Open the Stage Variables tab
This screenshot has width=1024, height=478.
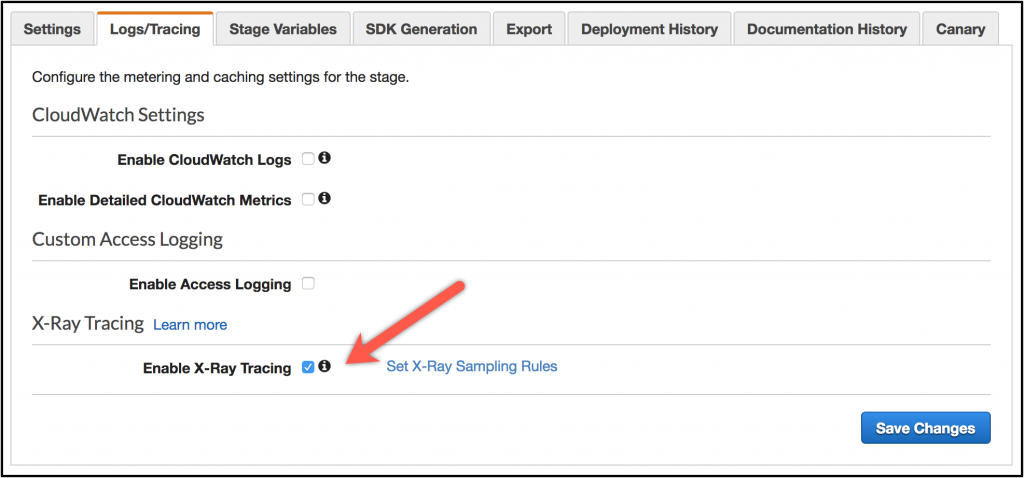tap(283, 29)
